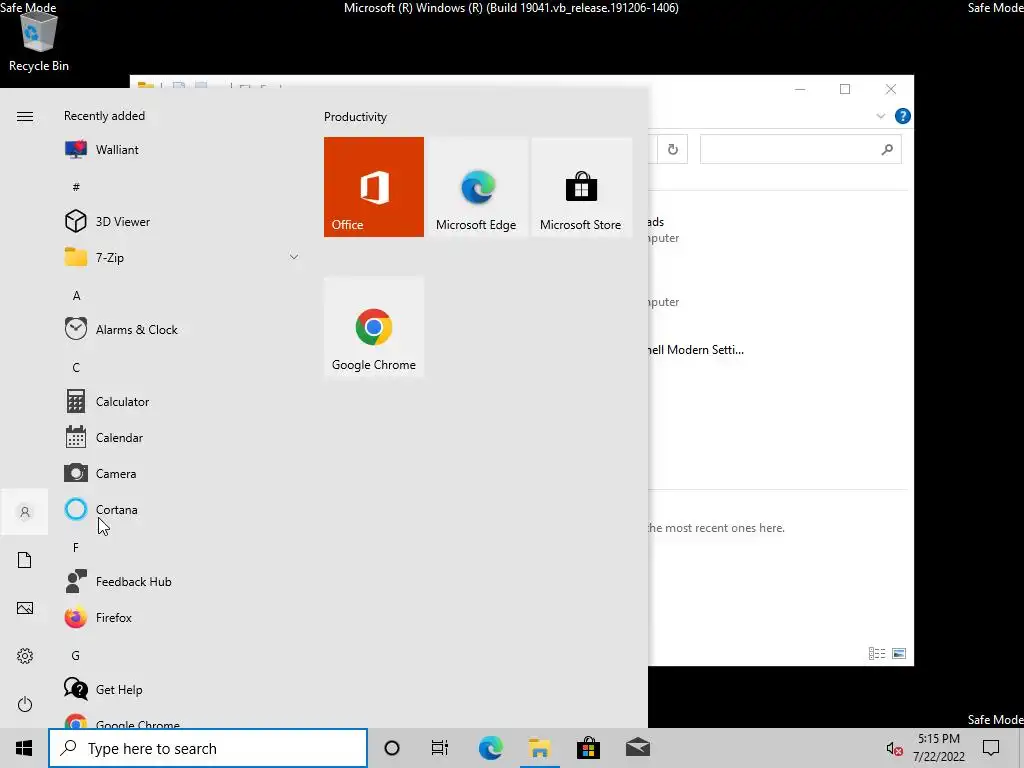Open Cortana circle on taskbar
1024x768 pixels.
click(x=392, y=748)
